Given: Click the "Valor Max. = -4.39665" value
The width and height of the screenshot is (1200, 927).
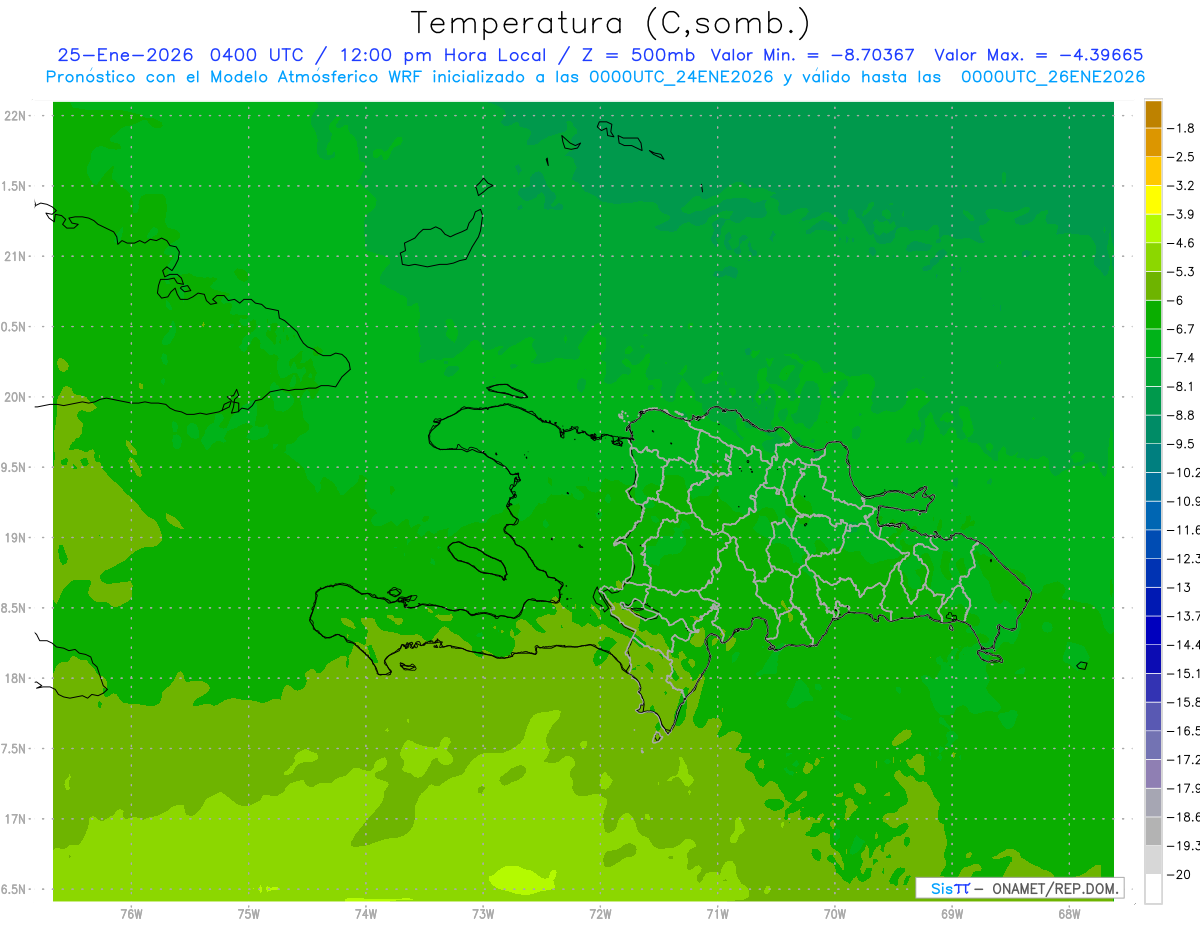Looking at the screenshot, I should [x=1038, y=55].
